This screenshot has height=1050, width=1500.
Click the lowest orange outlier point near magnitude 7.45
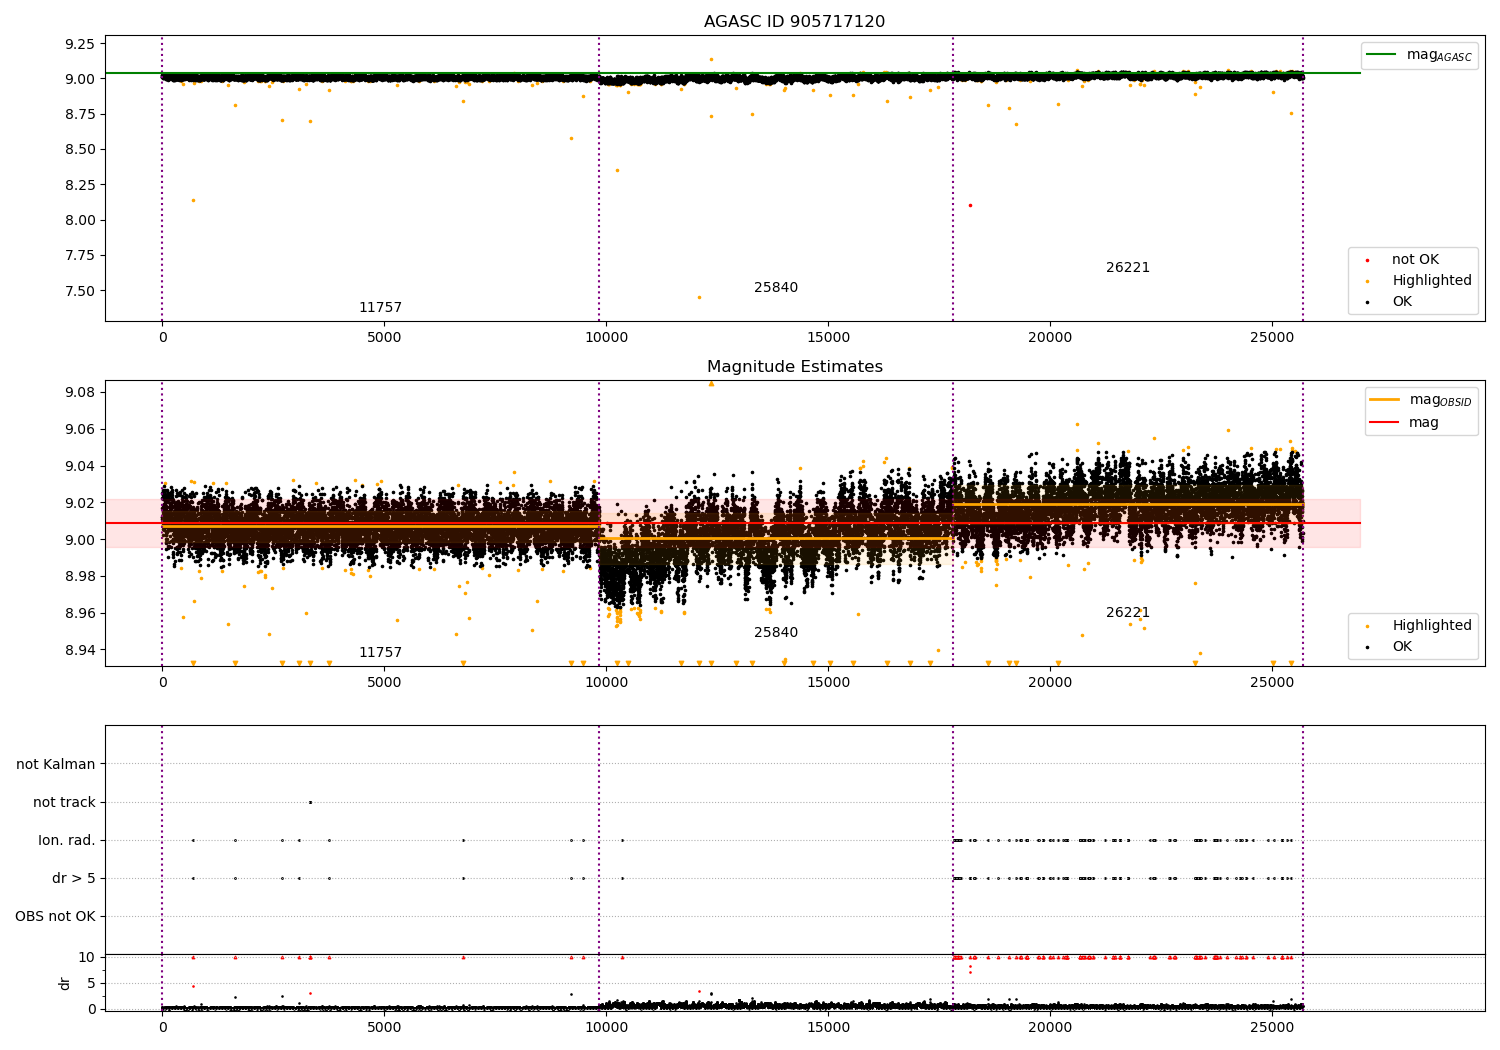point(699,297)
